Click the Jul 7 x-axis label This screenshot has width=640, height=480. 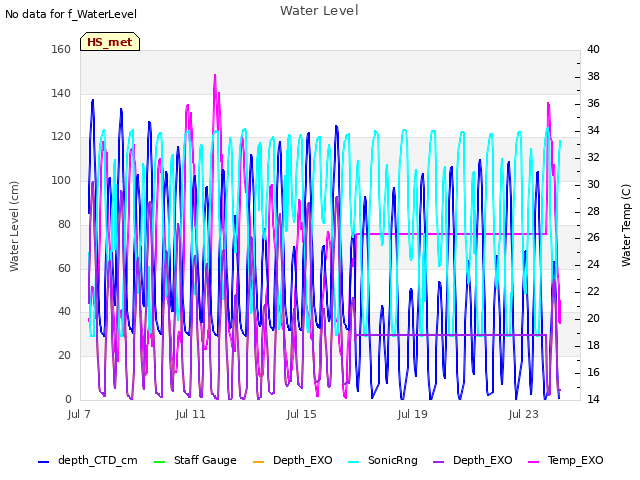click(79, 414)
